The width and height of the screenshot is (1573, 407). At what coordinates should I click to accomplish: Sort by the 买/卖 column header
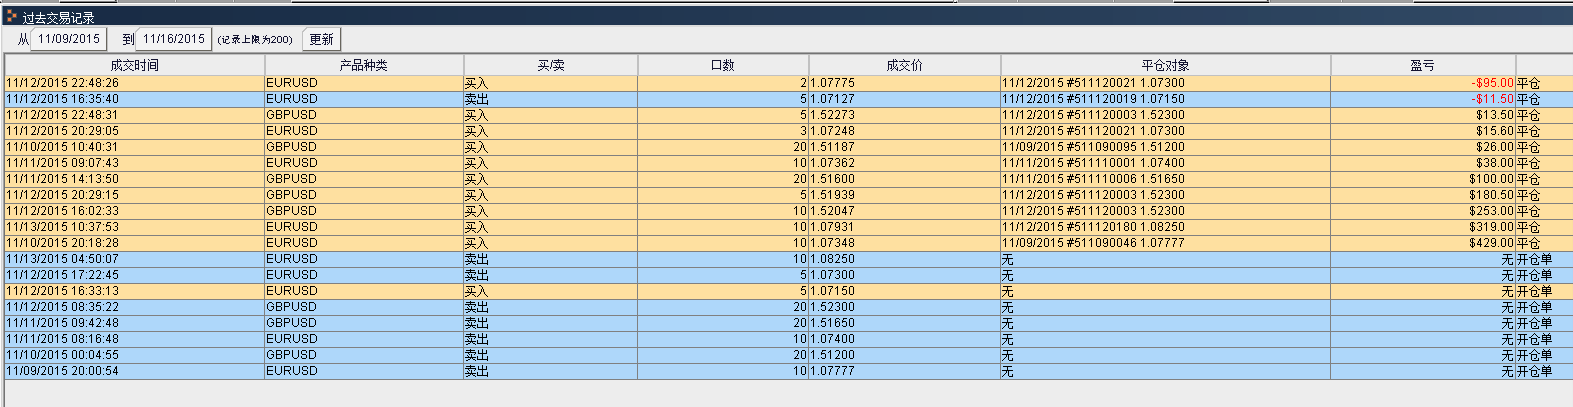[x=550, y=65]
